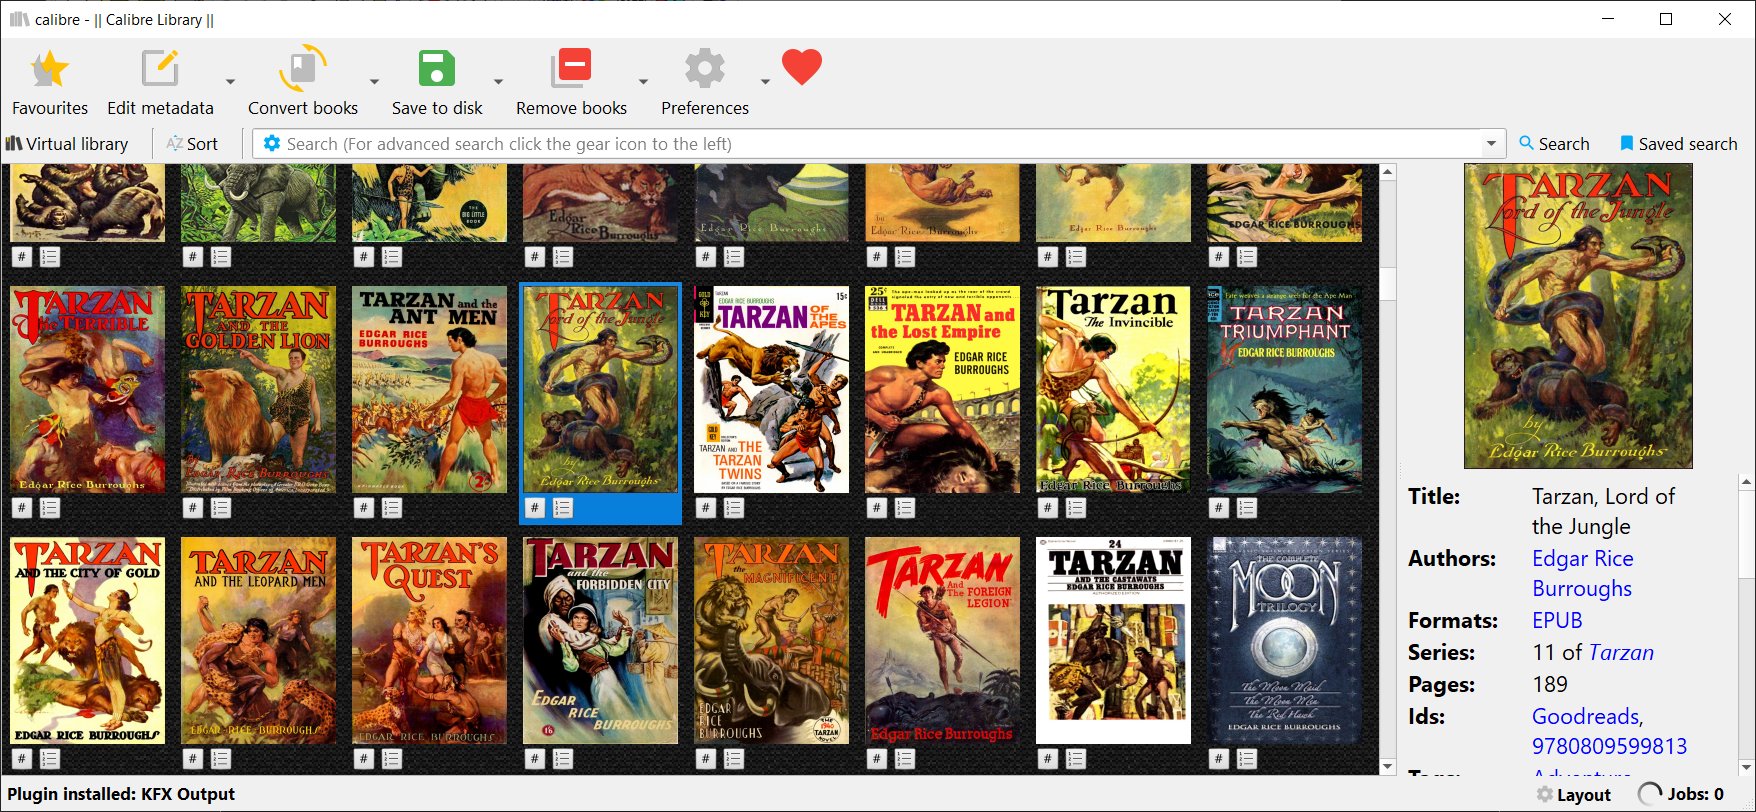Viewport: 1756px width, 812px height.
Task: Click # icon under Tarzan's Quest
Action: click(x=364, y=759)
